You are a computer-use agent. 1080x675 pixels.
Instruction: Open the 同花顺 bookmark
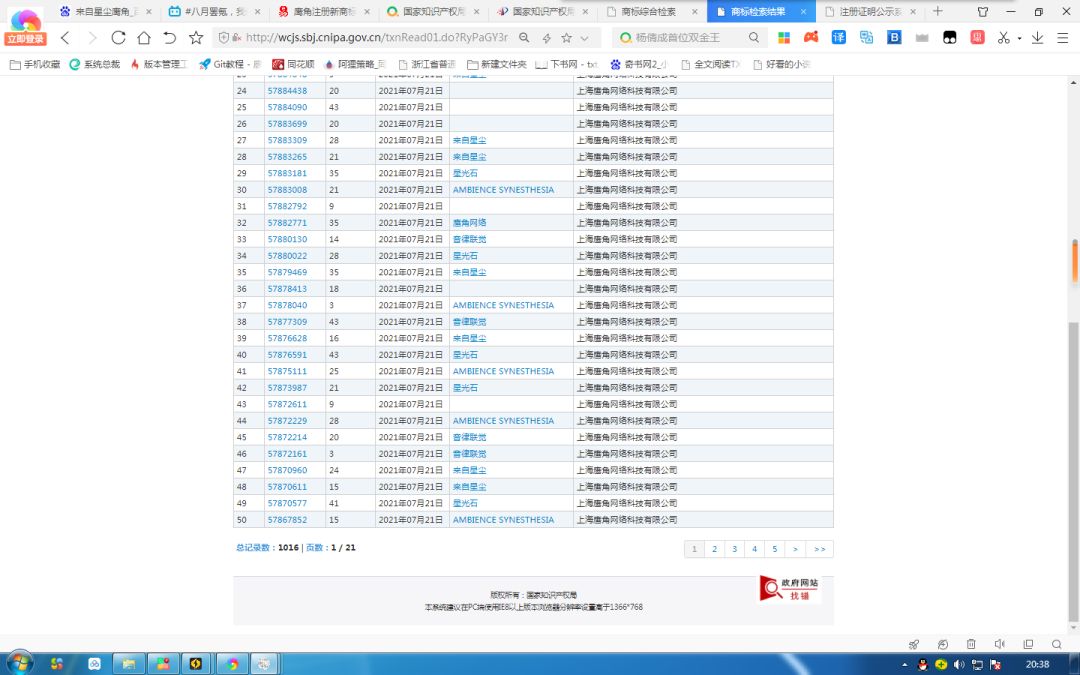click(x=293, y=64)
